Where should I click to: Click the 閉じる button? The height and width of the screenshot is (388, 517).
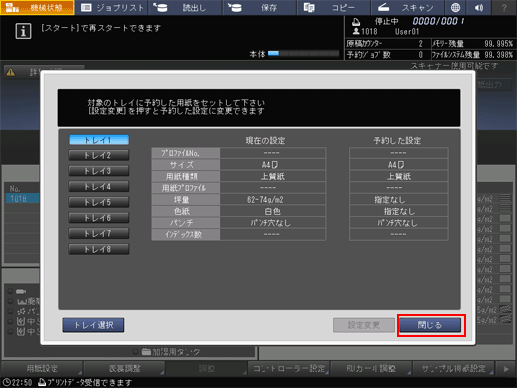click(x=430, y=325)
